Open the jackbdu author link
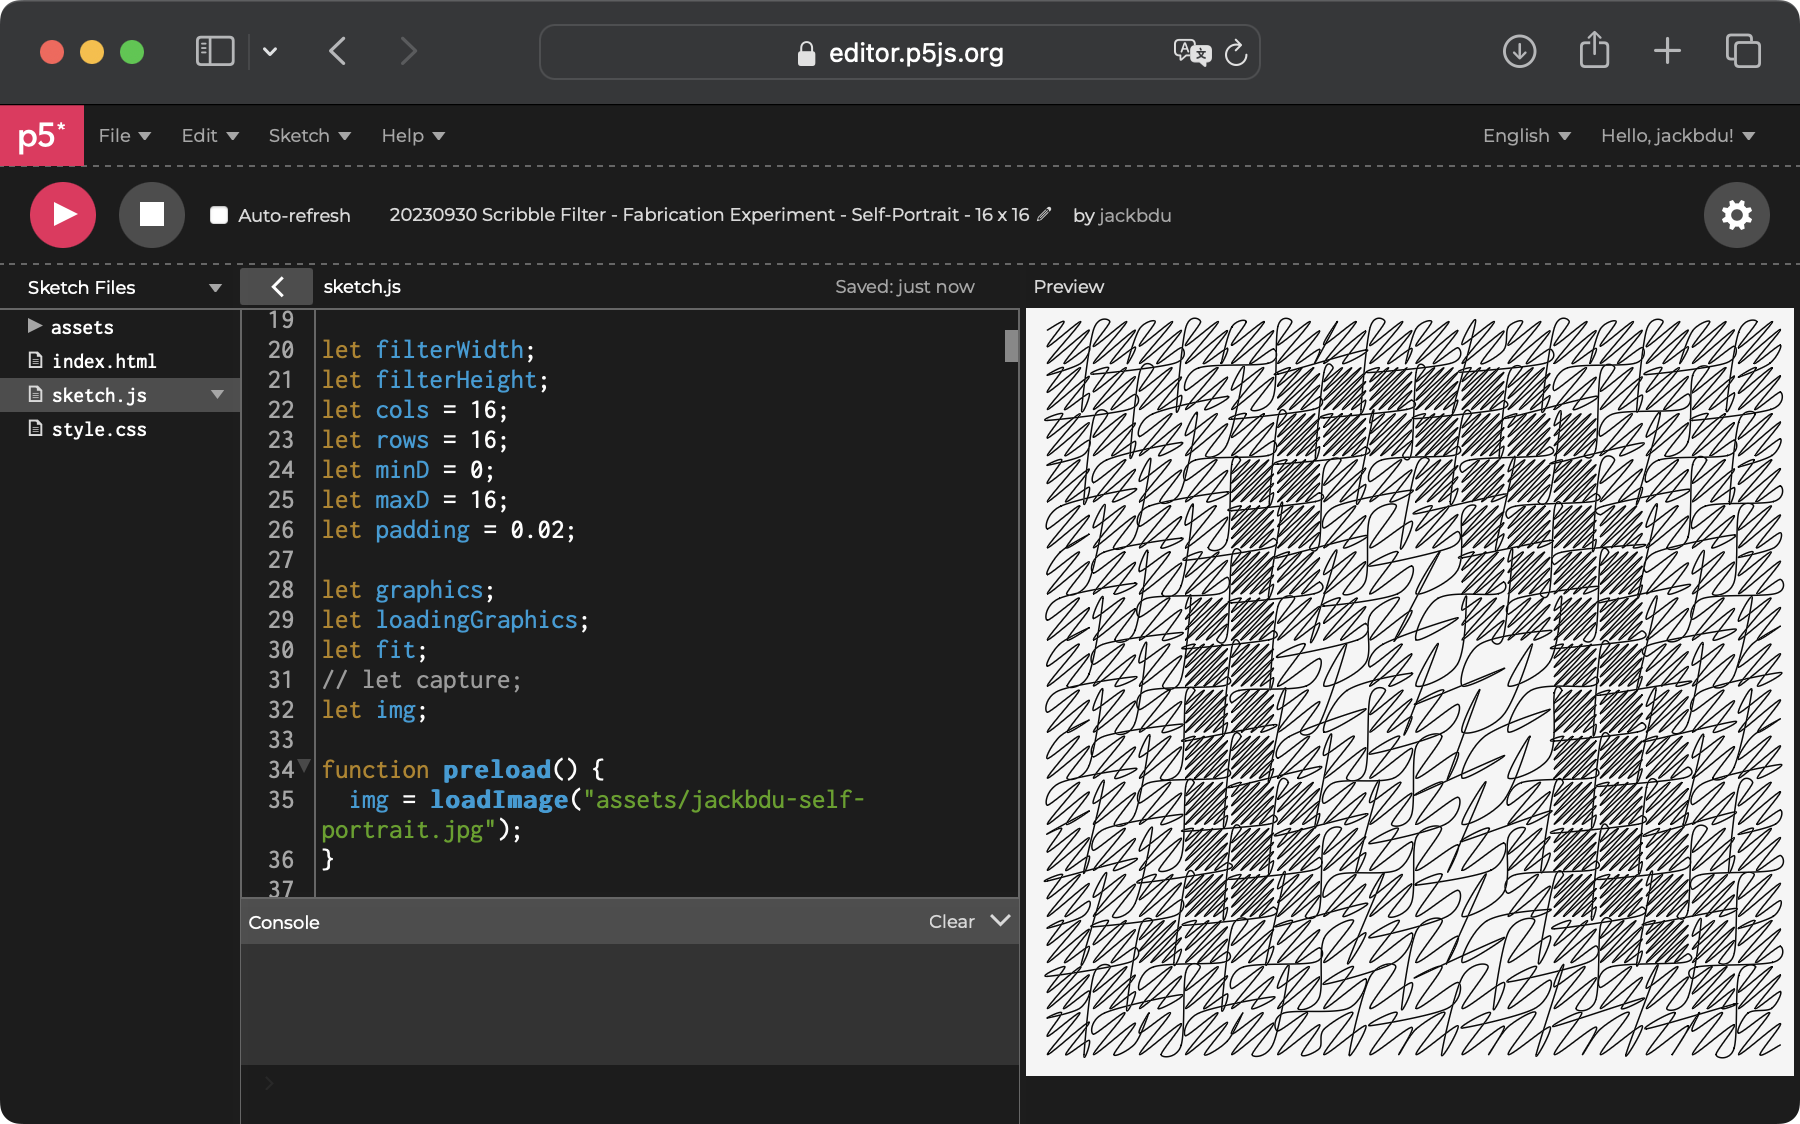This screenshot has height=1124, width=1800. point(1134,216)
